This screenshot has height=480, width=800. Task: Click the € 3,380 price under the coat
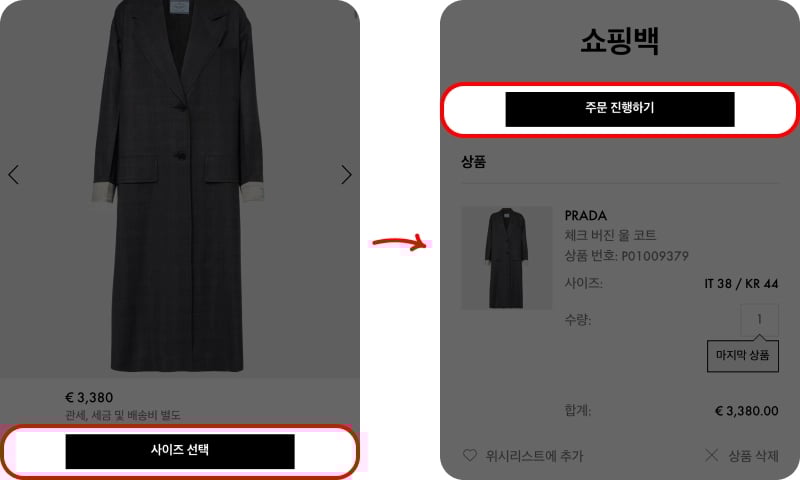coord(89,397)
